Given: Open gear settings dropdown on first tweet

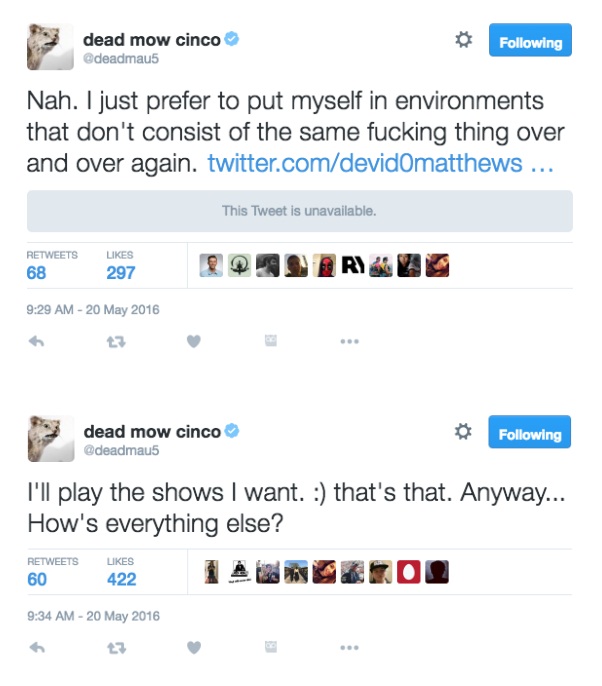Looking at the screenshot, I should [463, 40].
